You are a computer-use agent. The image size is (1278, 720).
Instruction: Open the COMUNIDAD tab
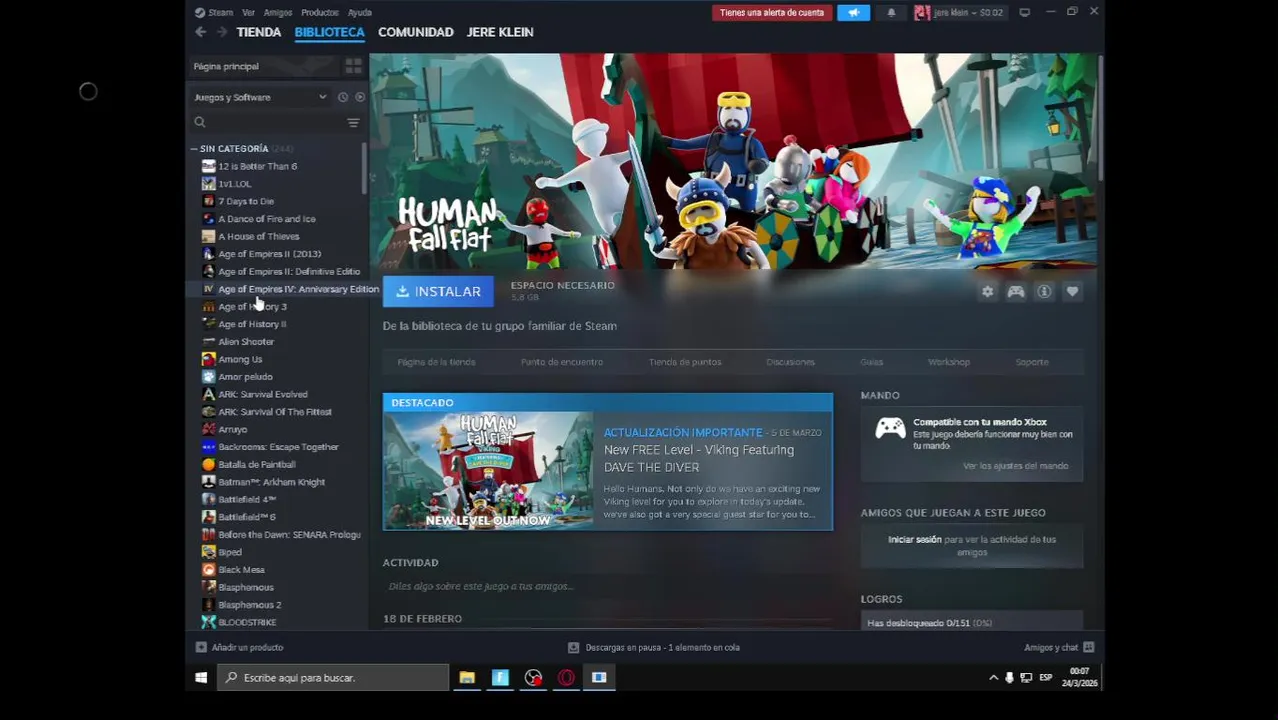click(x=416, y=32)
